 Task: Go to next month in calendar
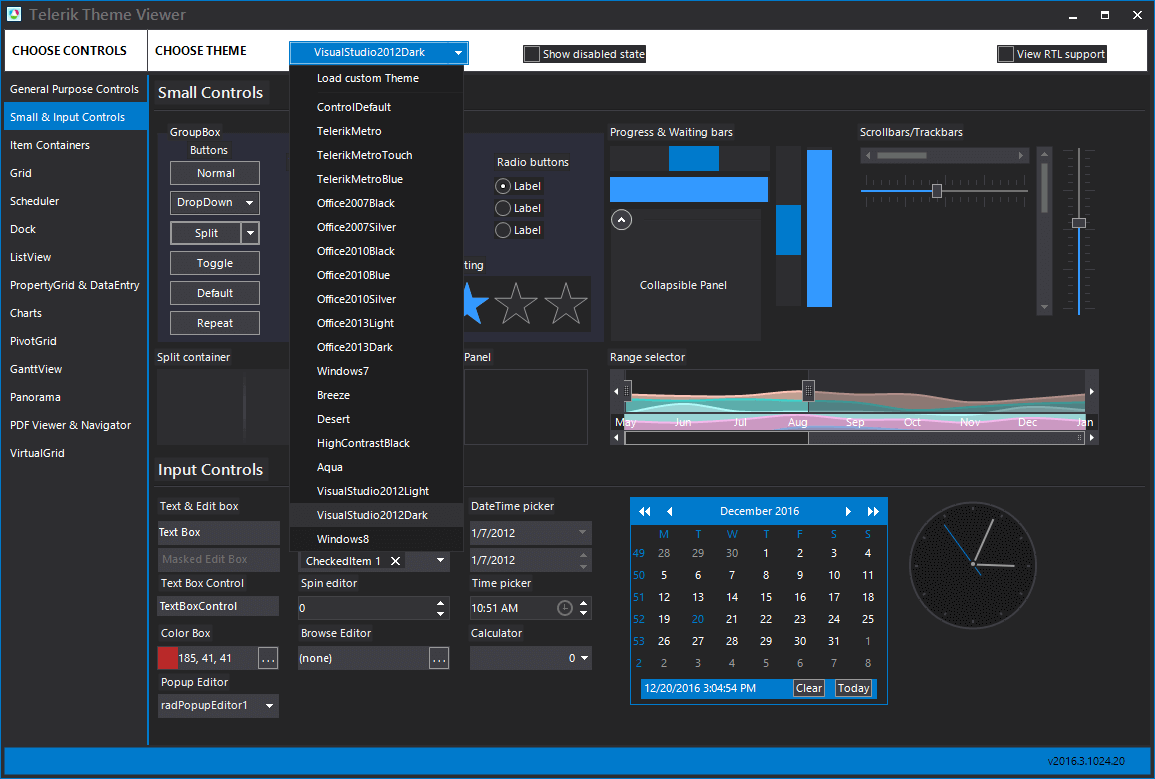click(848, 511)
